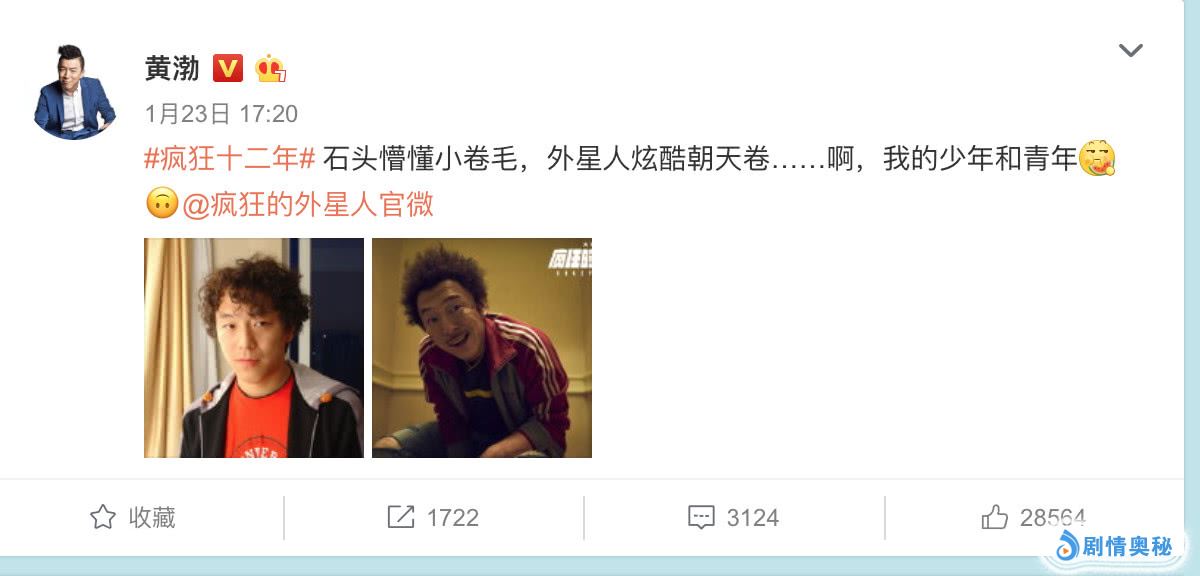Enlarge the movie still with striped jacket
The height and width of the screenshot is (576, 1200).
click(482, 348)
